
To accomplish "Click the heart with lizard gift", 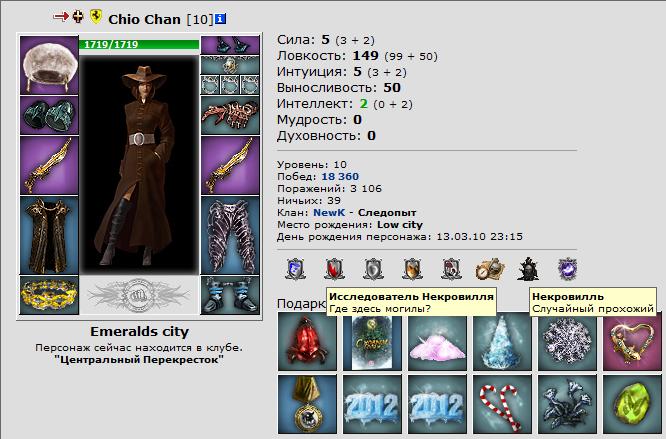I will 632,341.
